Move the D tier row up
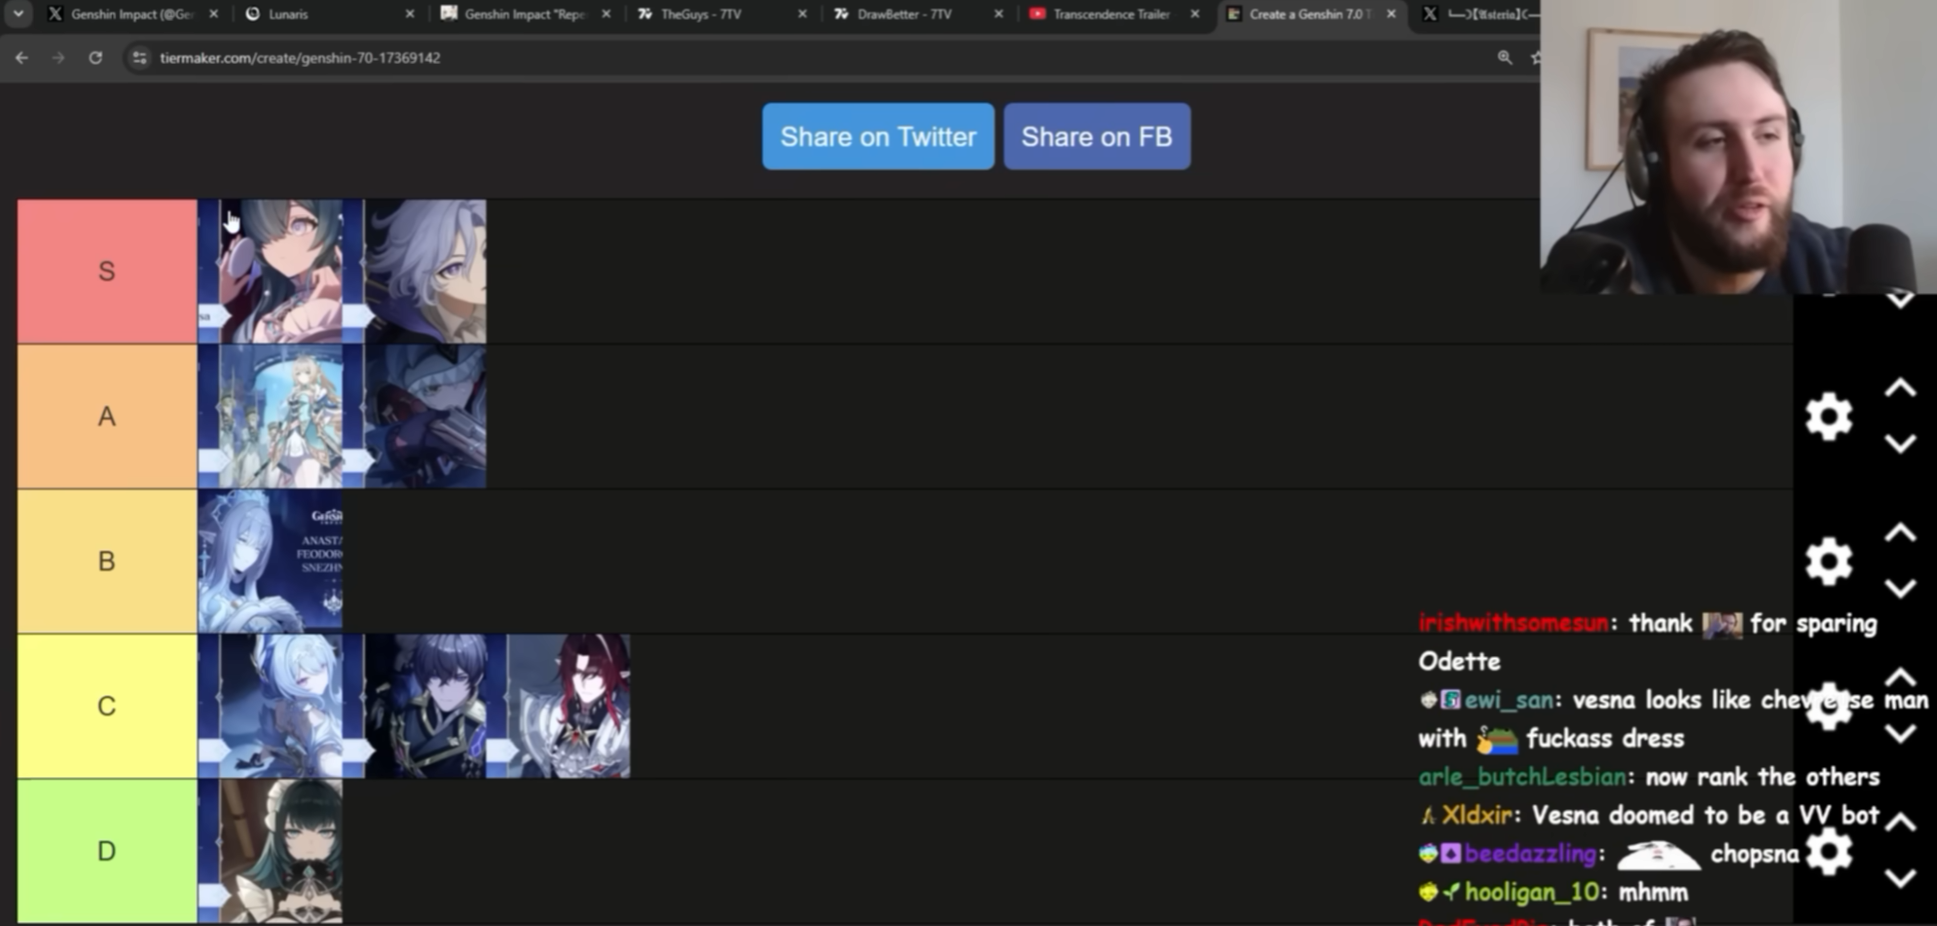1937x926 pixels. [1900, 822]
